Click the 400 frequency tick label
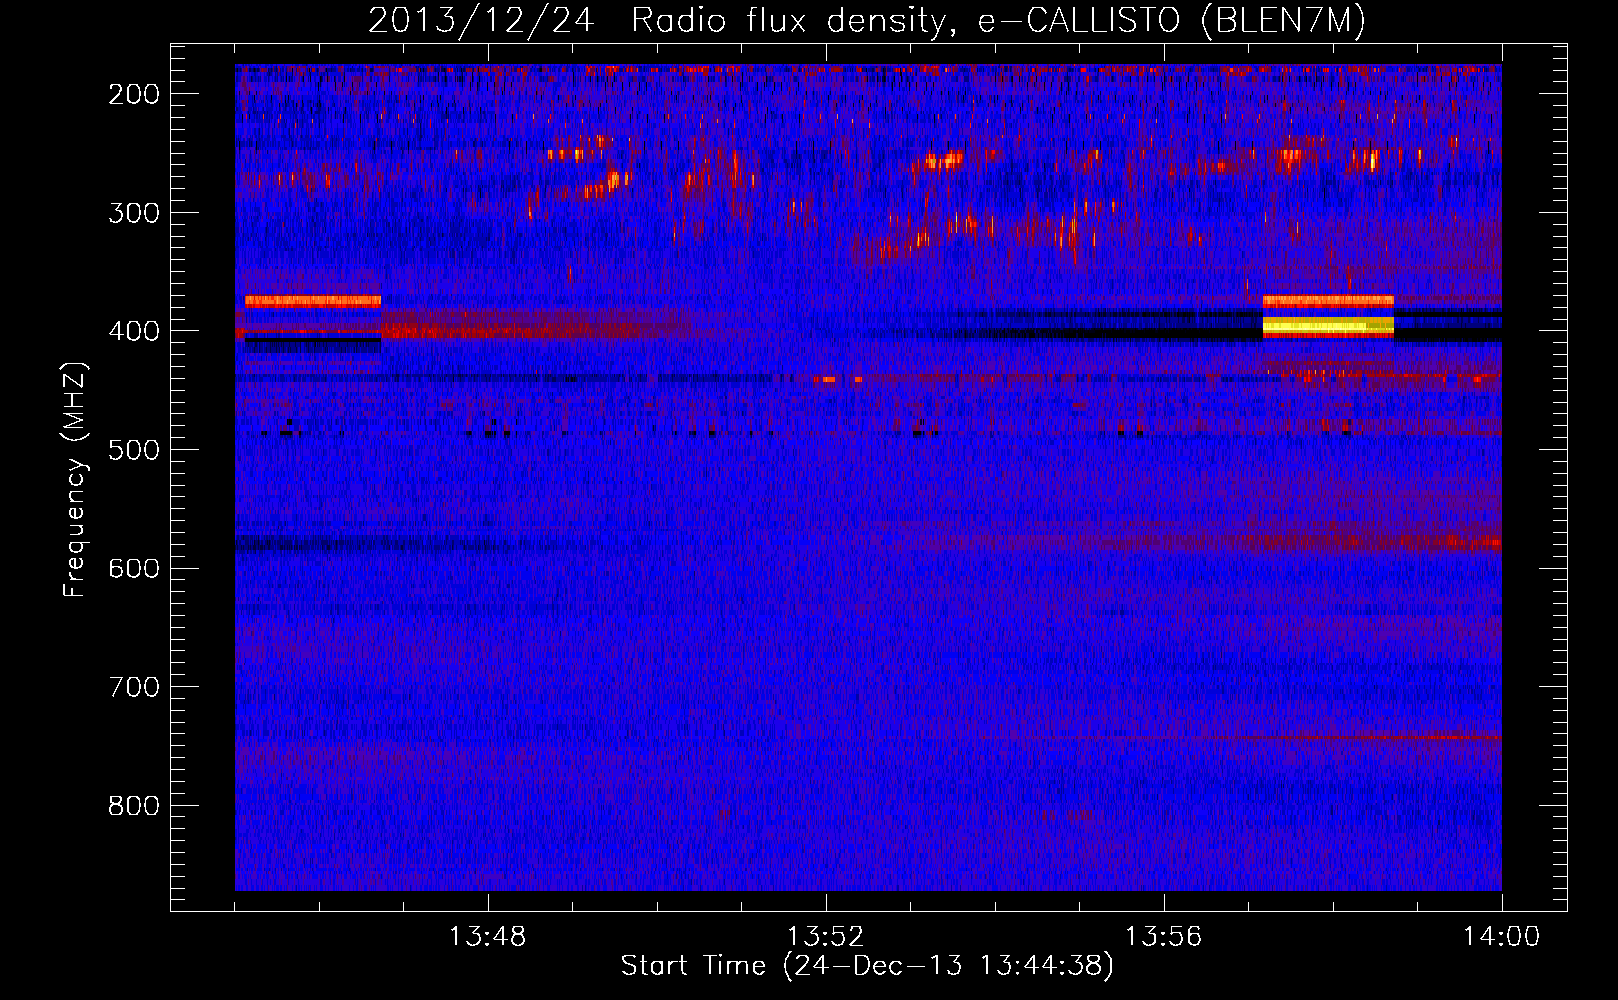 coord(134,331)
